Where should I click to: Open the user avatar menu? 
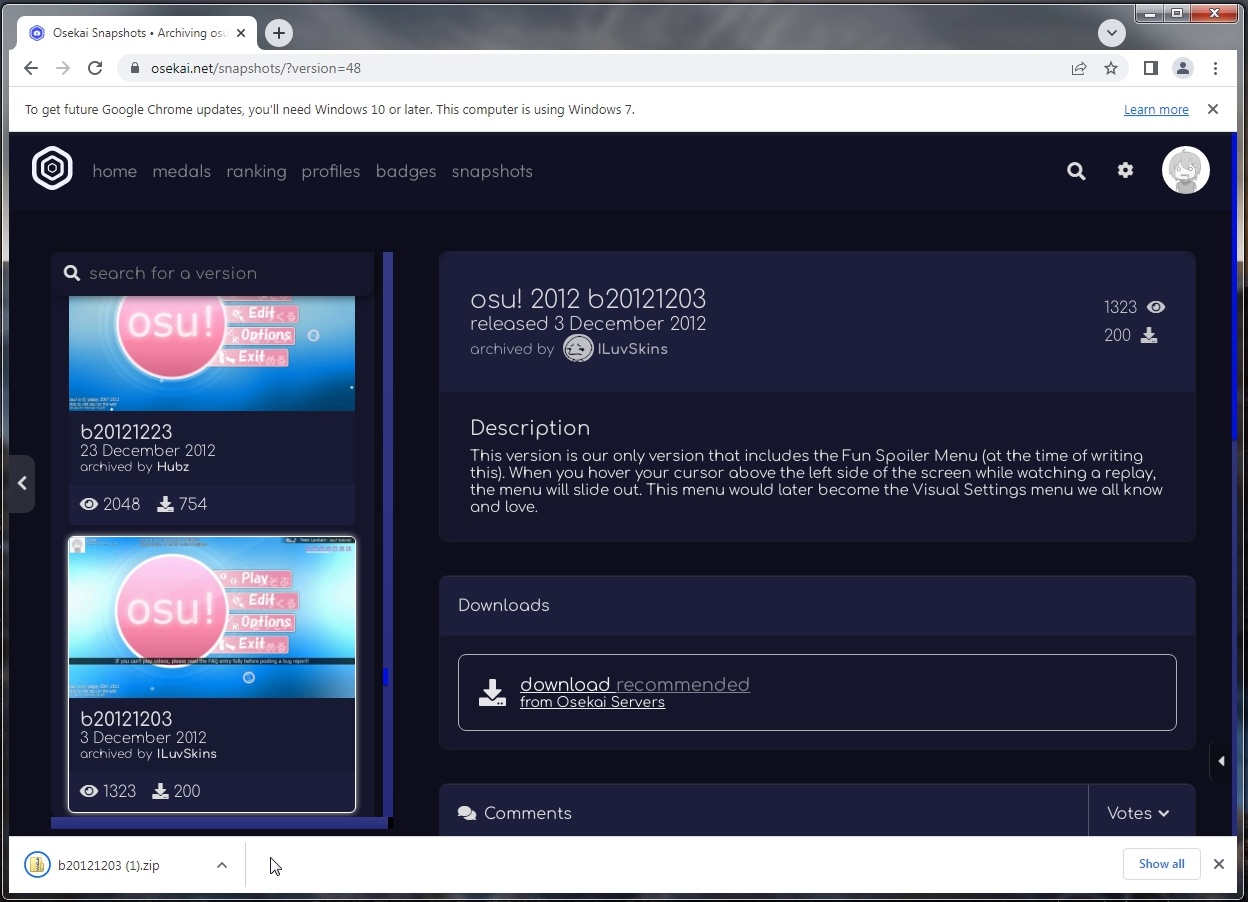1185,170
